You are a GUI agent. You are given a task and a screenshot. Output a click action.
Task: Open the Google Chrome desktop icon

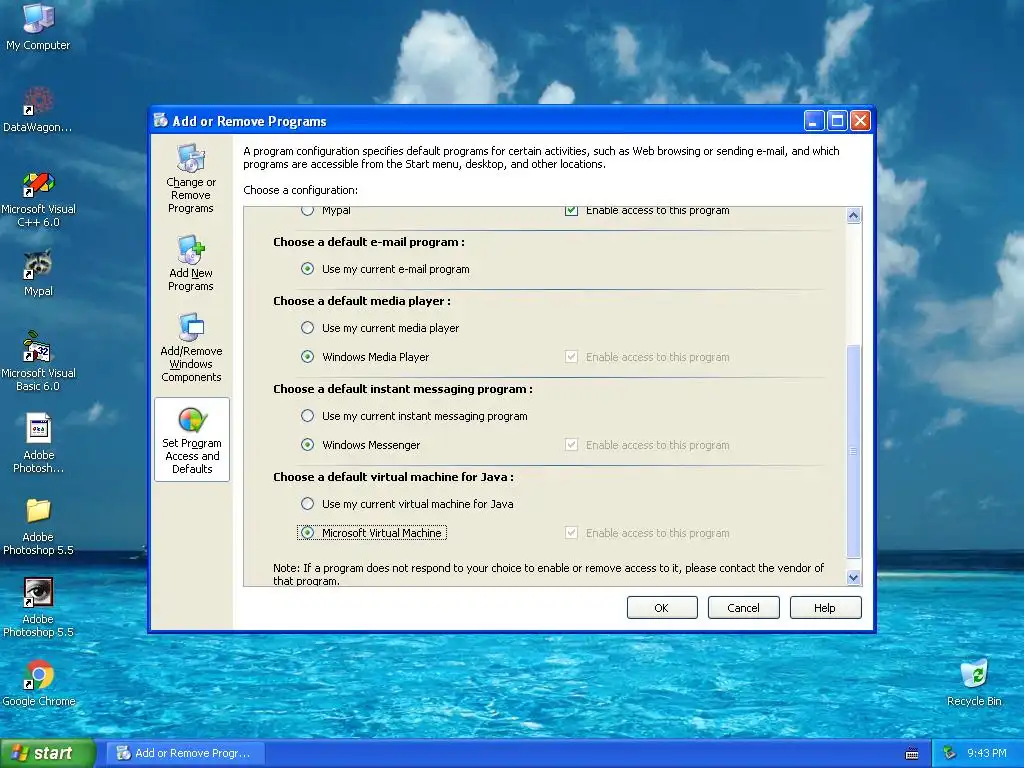tap(38, 683)
